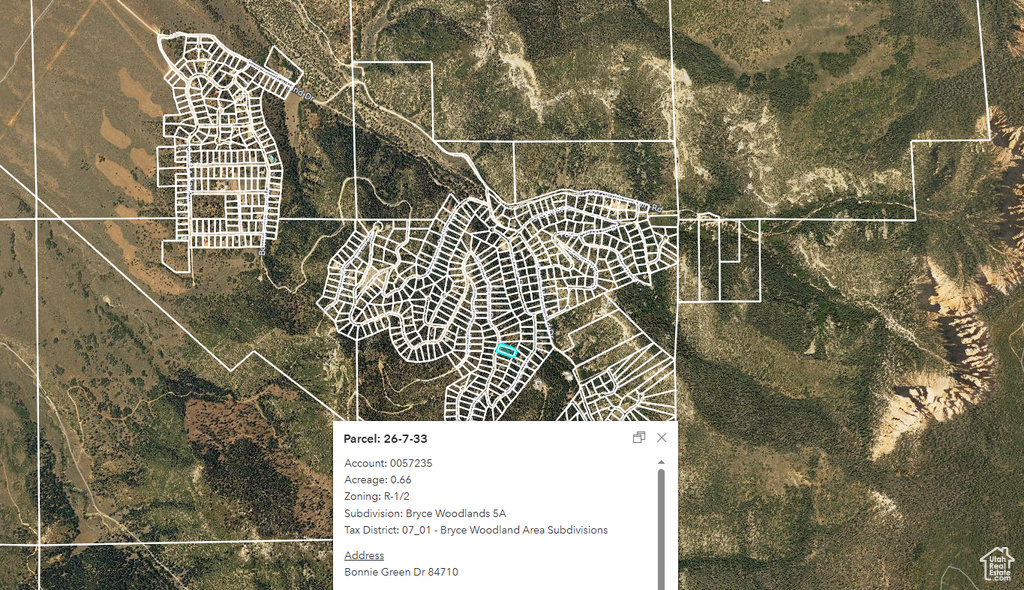Dock the parcel popup window
The height and width of the screenshot is (590, 1024).
[639, 438]
